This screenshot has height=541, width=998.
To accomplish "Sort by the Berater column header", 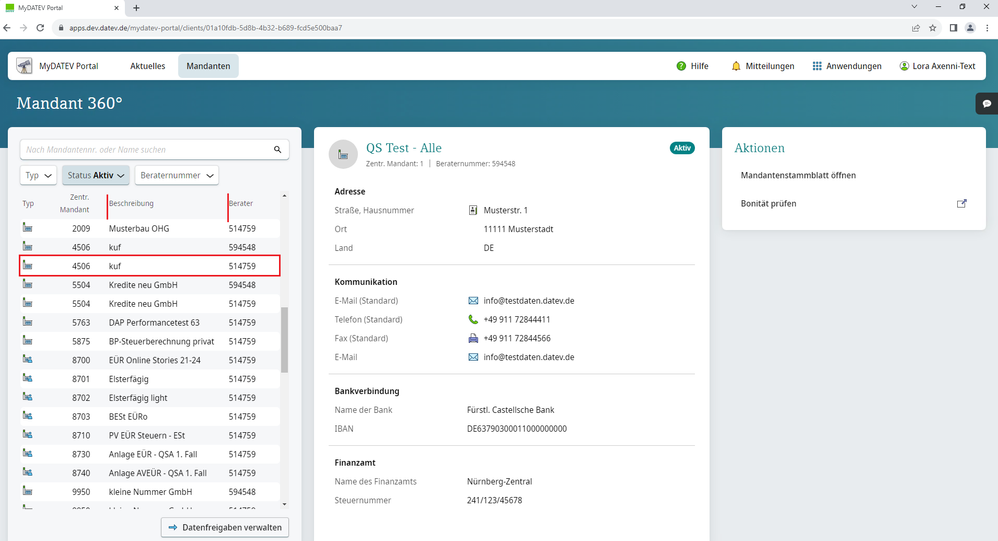I will [x=241, y=203].
